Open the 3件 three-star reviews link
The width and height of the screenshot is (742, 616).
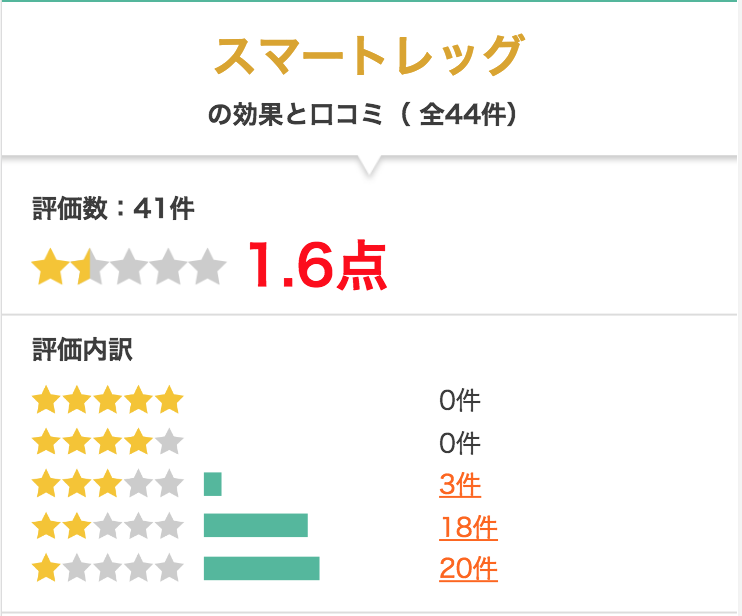coord(460,485)
